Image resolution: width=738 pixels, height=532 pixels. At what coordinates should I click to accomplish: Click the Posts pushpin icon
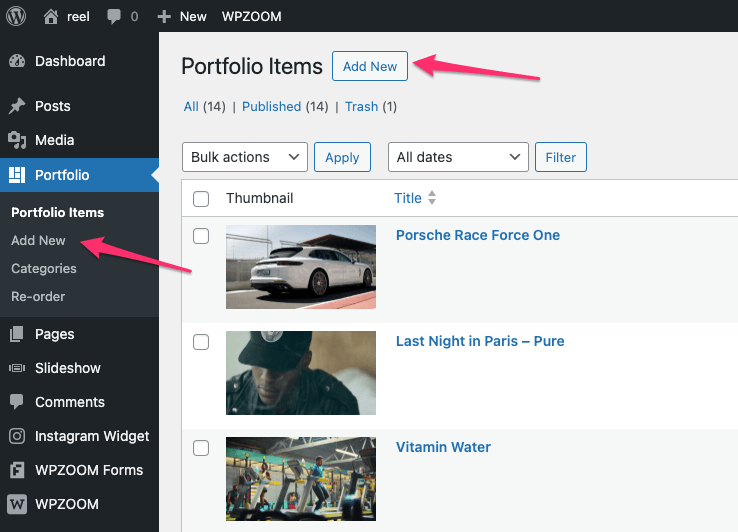[x=17, y=106]
